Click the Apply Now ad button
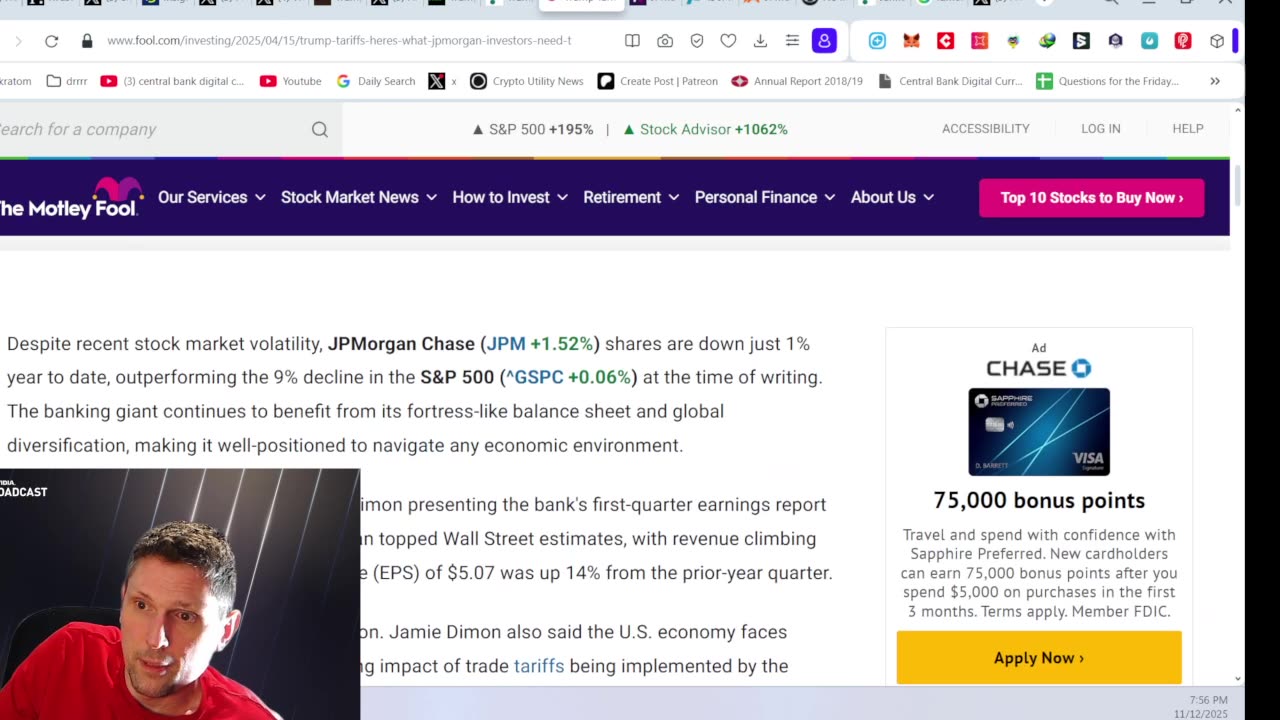Image resolution: width=1280 pixels, height=720 pixels. pos(1039,658)
